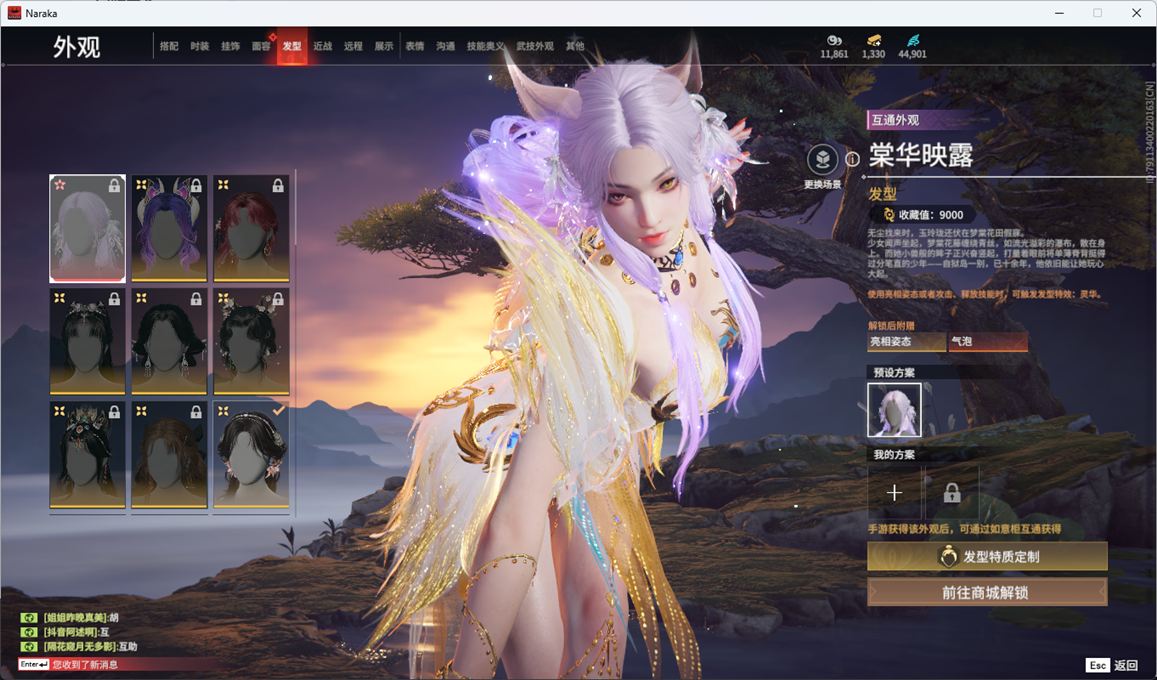Select the purple horned hairstyle thumbnail

click(169, 228)
